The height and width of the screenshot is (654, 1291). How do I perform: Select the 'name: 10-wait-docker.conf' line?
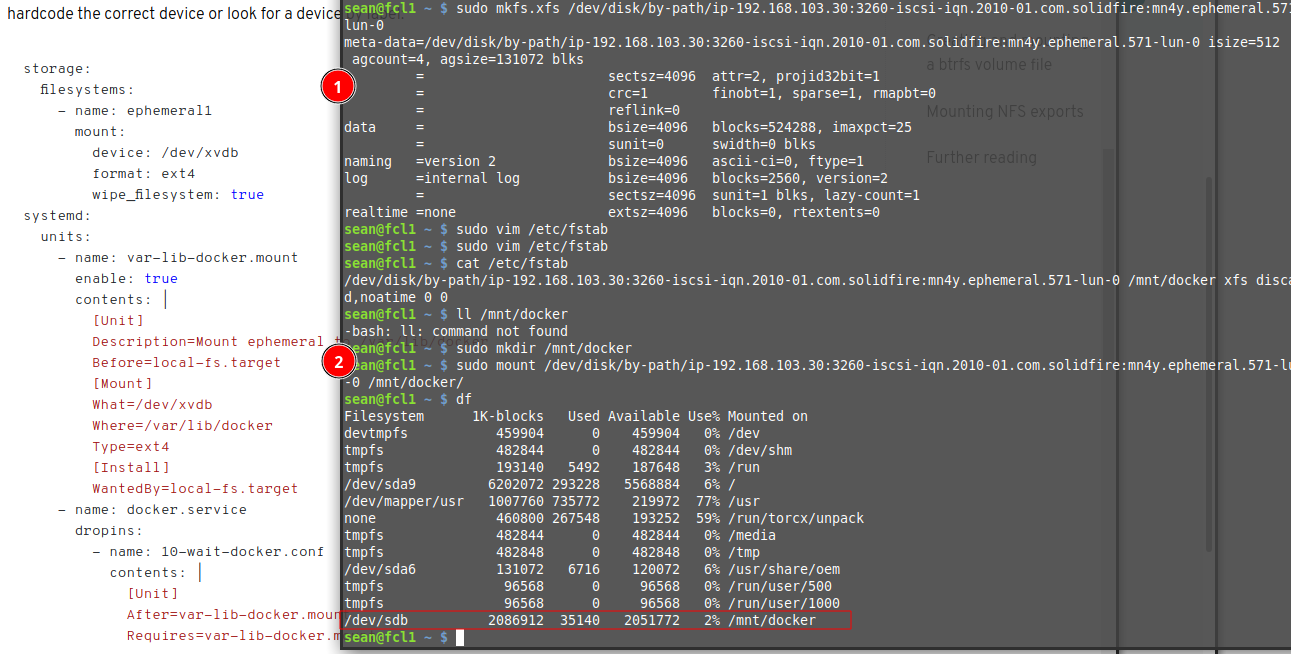[x=208, y=552]
